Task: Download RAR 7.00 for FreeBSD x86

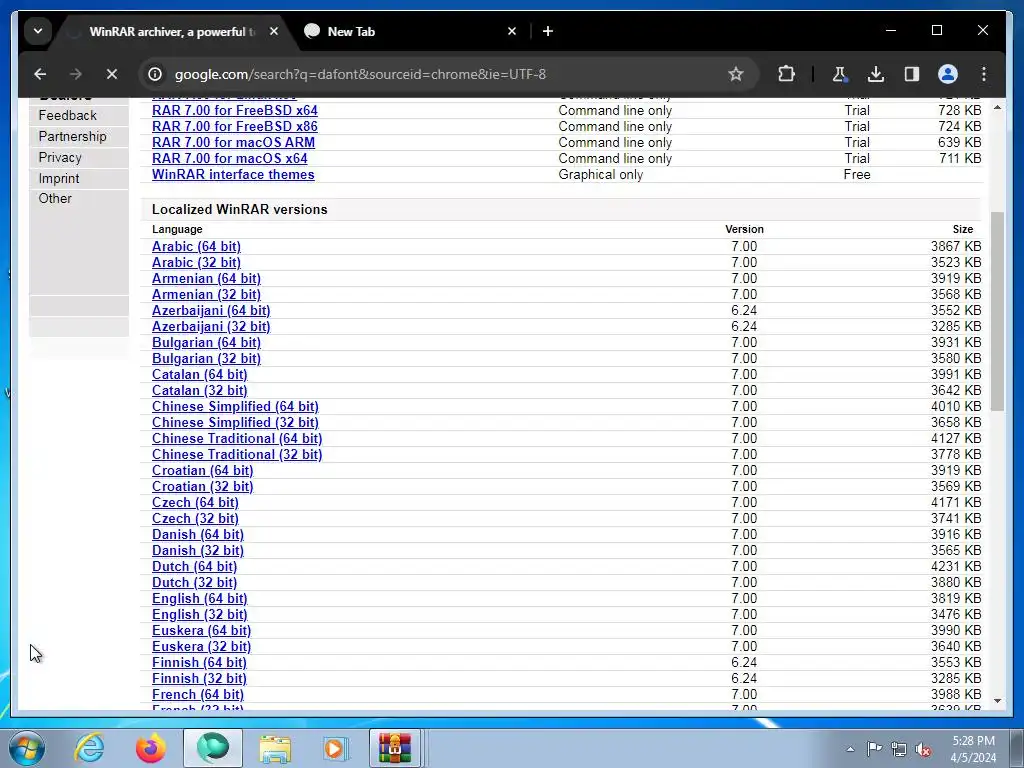Action: pos(234,127)
